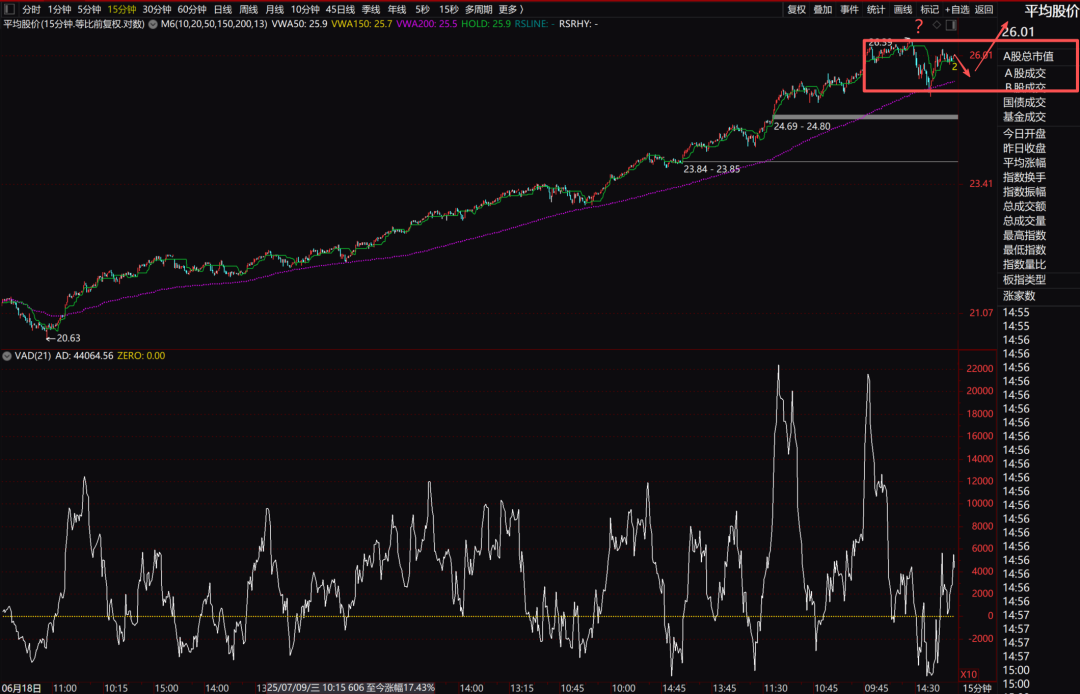The image size is (1080, 694).
Task: Click the 复权 adjustment button
Action: coord(797,9)
